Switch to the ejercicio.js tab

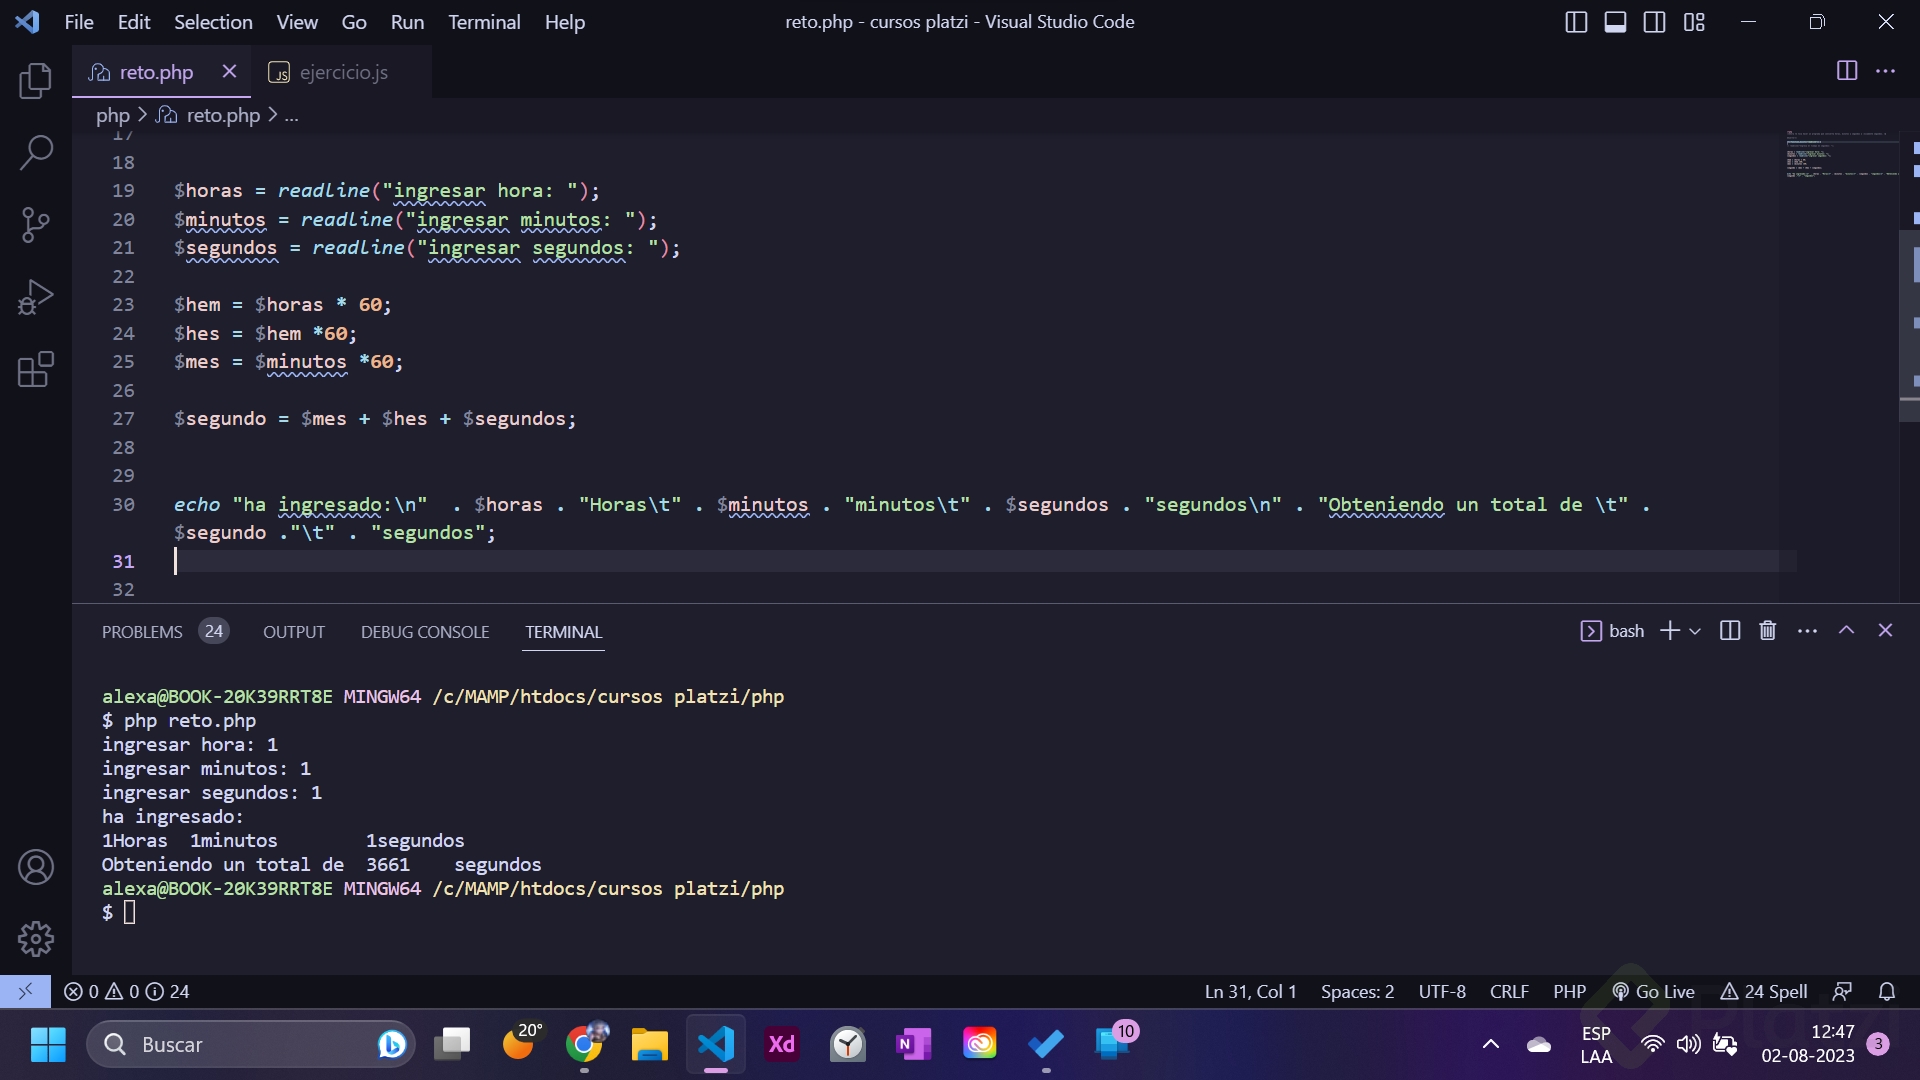(342, 72)
